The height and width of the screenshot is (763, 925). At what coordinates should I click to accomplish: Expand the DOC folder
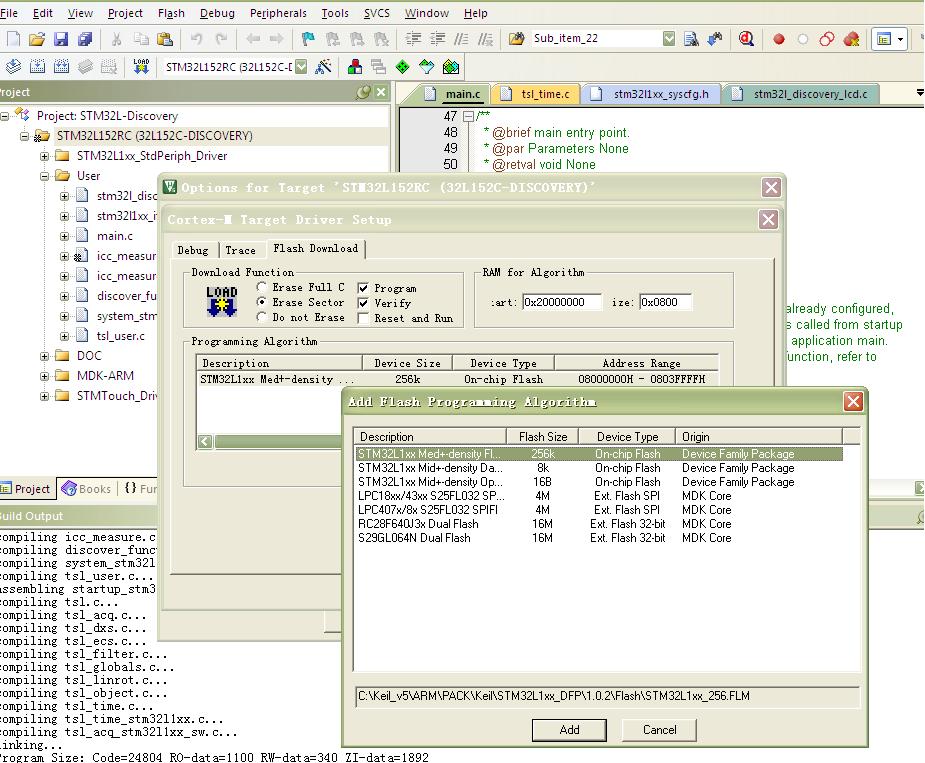tap(44, 356)
